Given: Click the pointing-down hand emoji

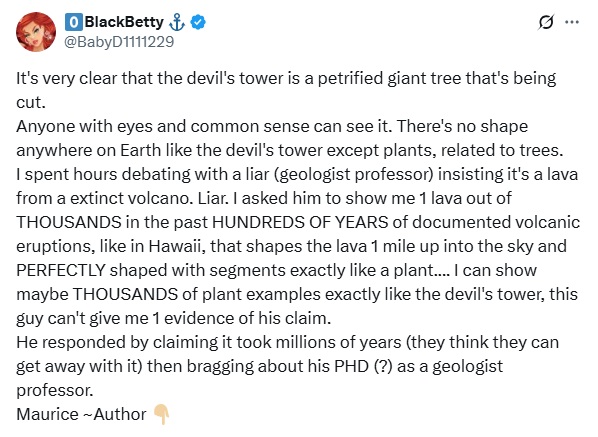Looking at the screenshot, I should coord(161,415).
